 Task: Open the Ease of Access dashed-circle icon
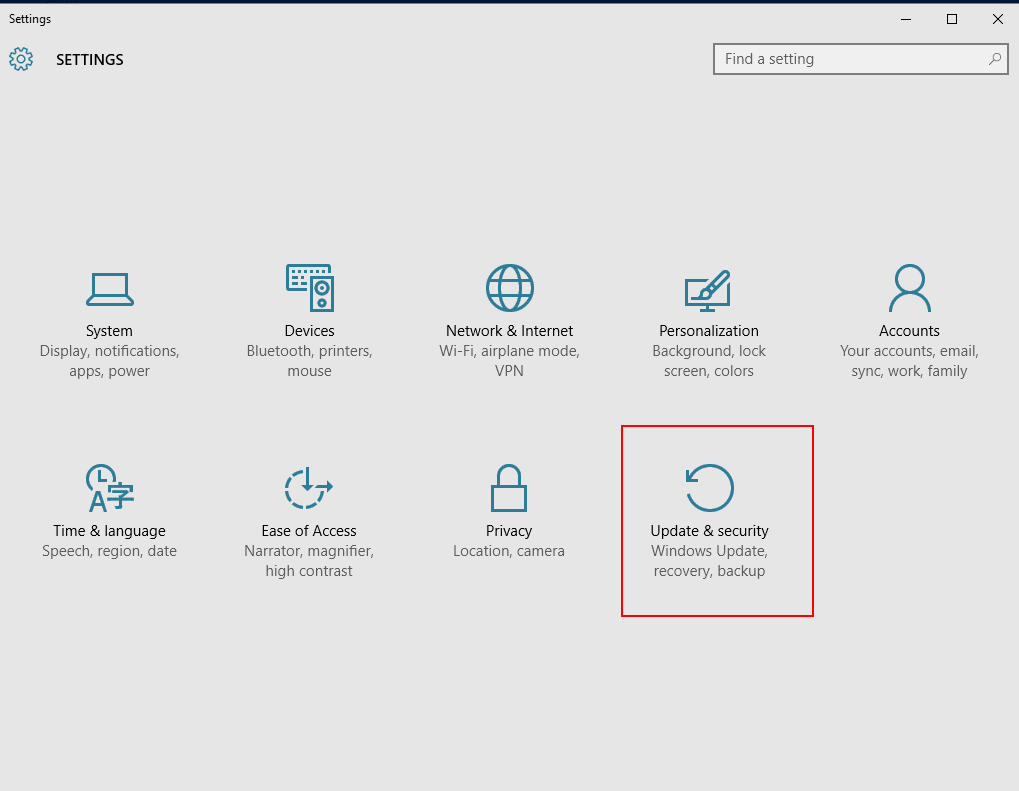[x=309, y=487]
